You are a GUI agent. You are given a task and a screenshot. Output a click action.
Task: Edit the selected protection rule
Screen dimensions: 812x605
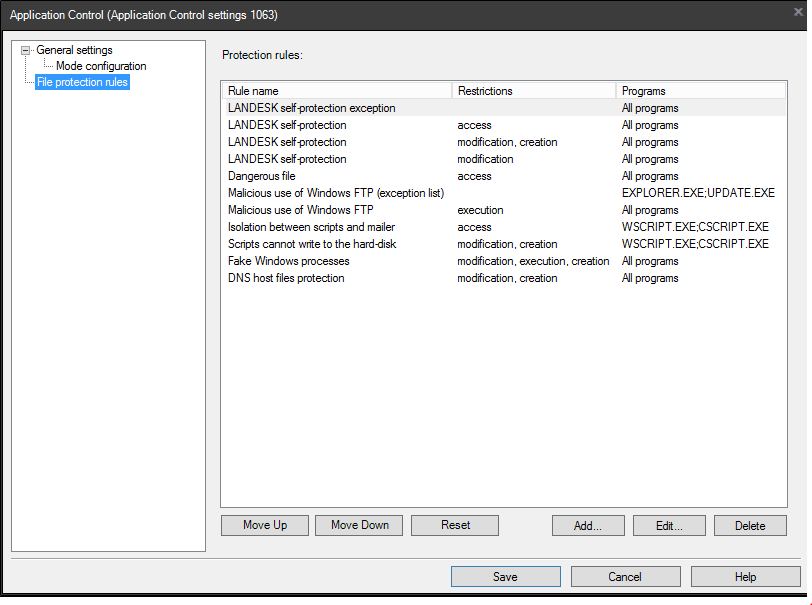(x=668, y=525)
